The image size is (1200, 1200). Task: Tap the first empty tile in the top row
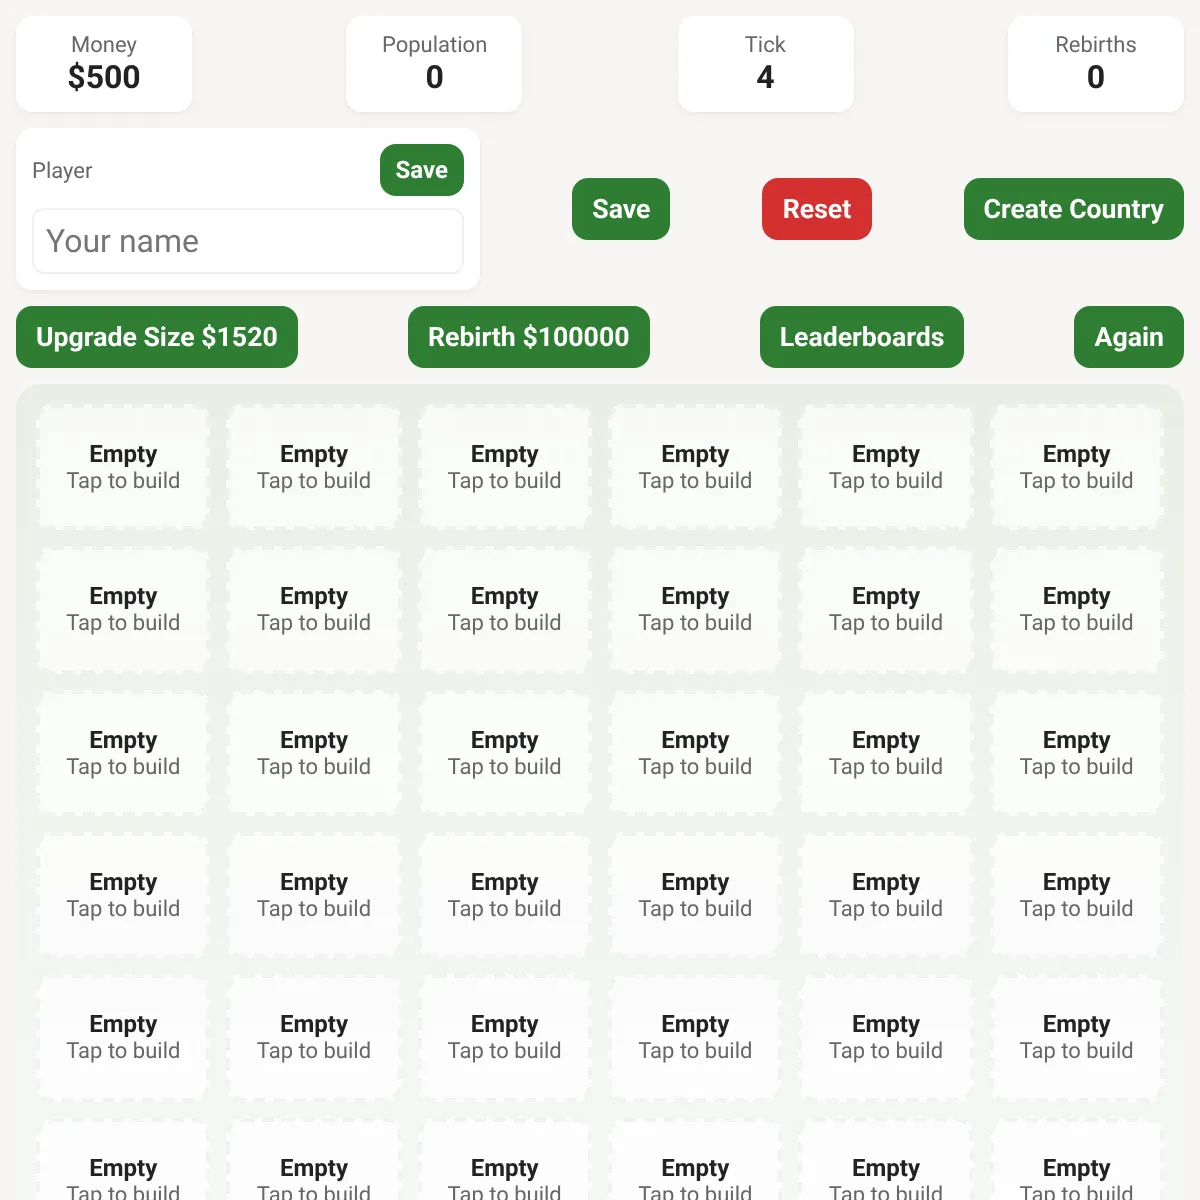(123, 467)
